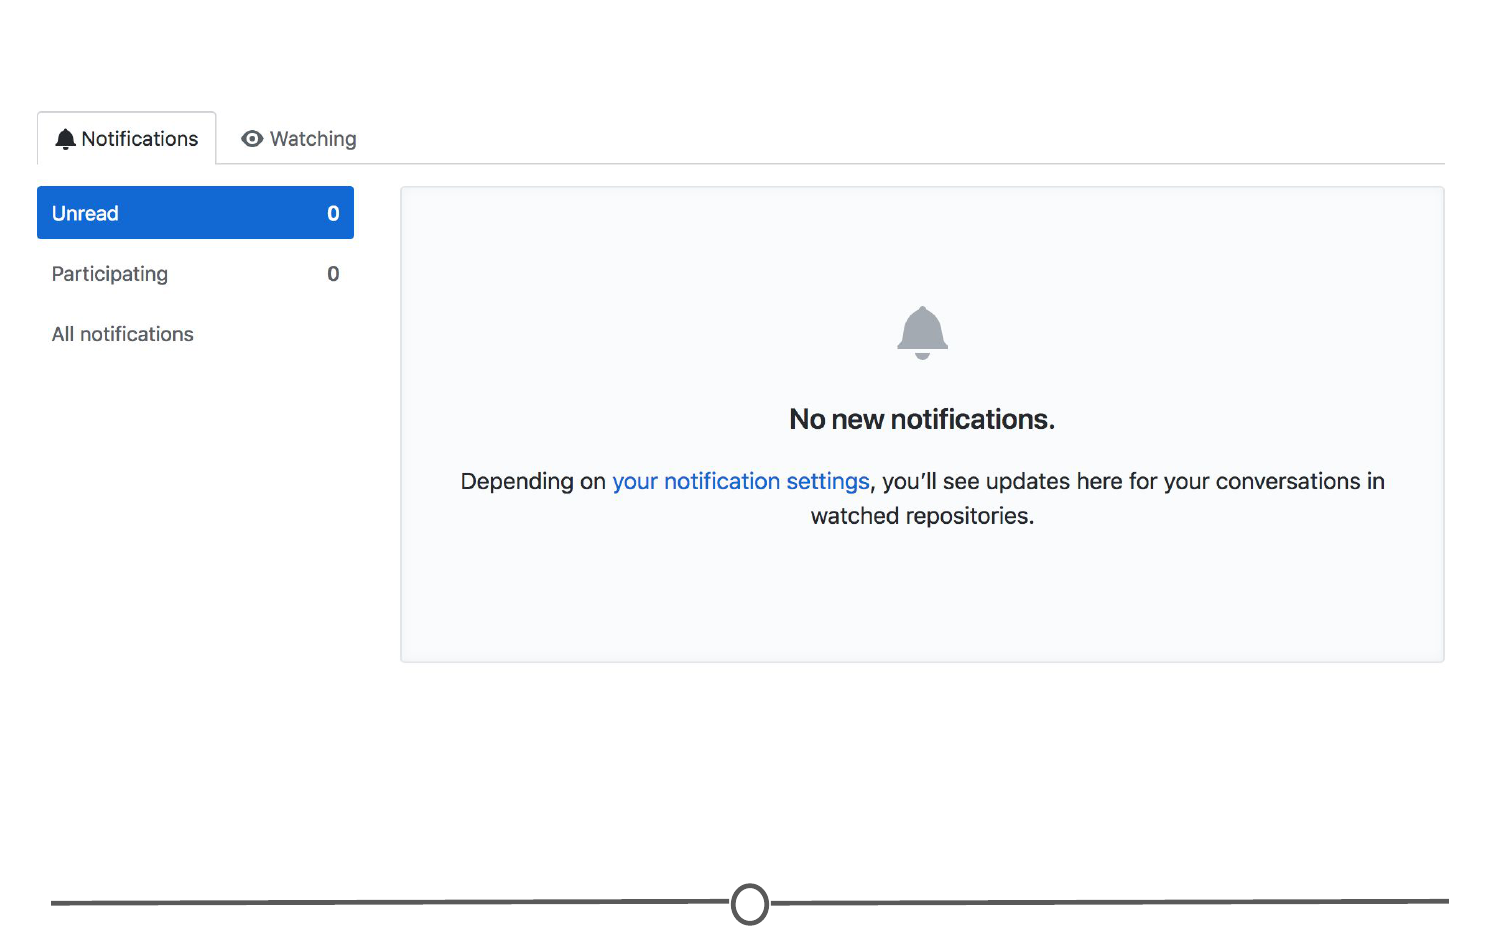Click the Unread count badge showing 0
Viewport: 1500px width, 938px height.
[333, 213]
